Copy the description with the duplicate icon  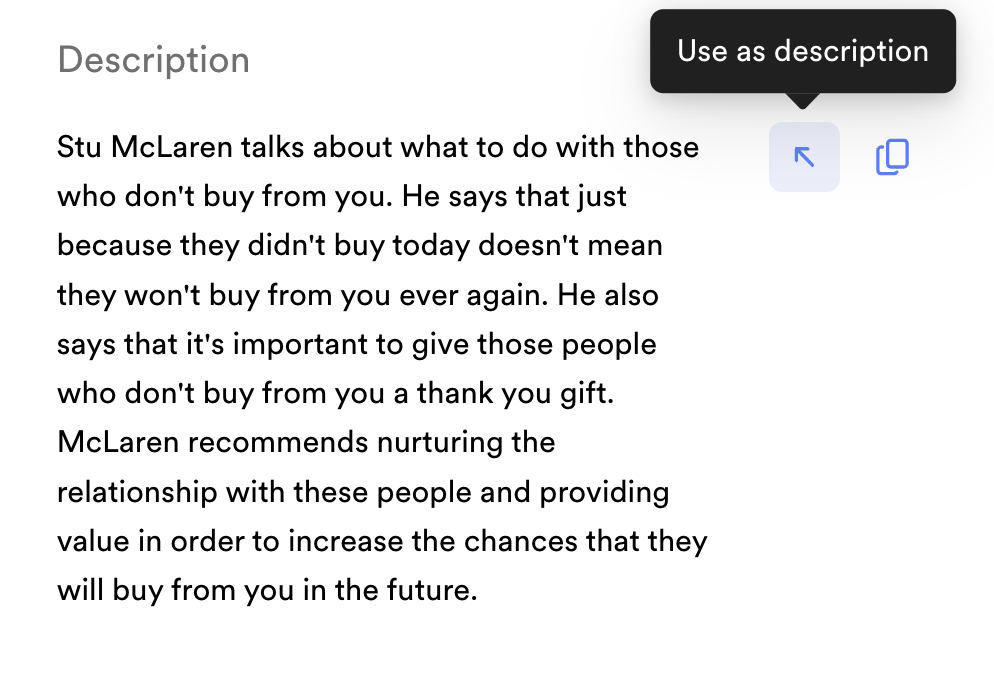tap(892, 157)
